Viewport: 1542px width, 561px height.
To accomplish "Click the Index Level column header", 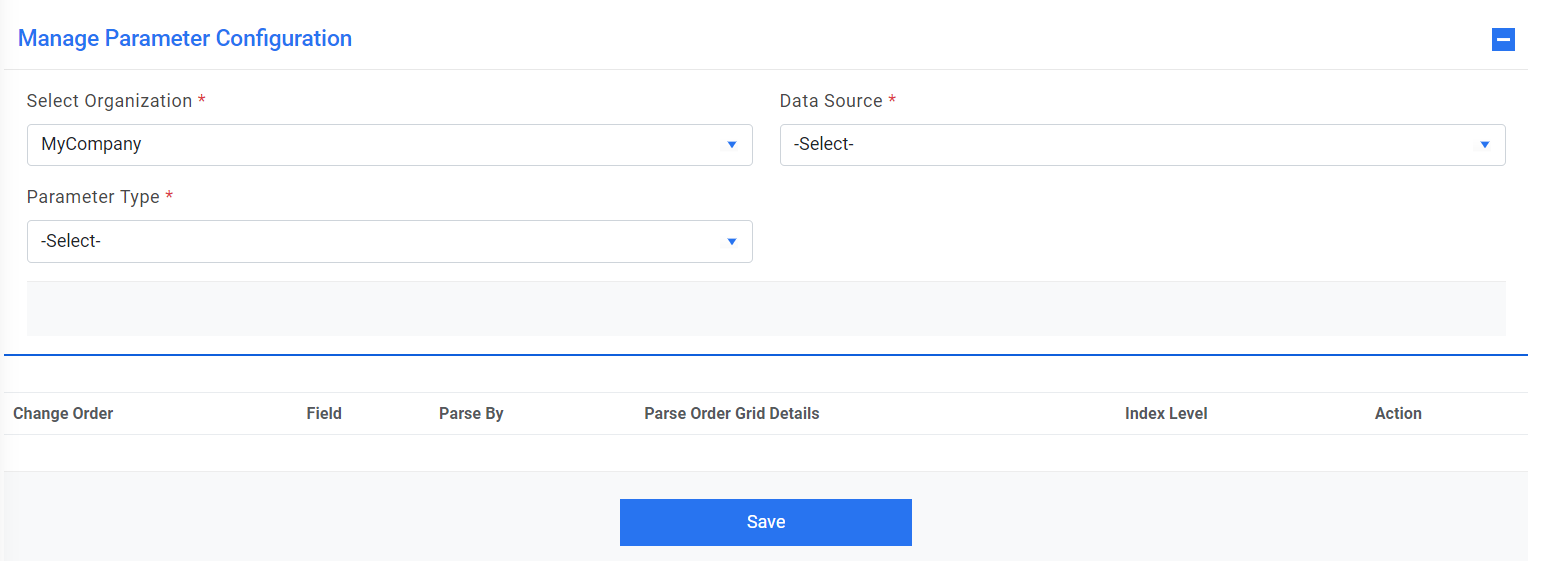I will [x=1166, y=413].
